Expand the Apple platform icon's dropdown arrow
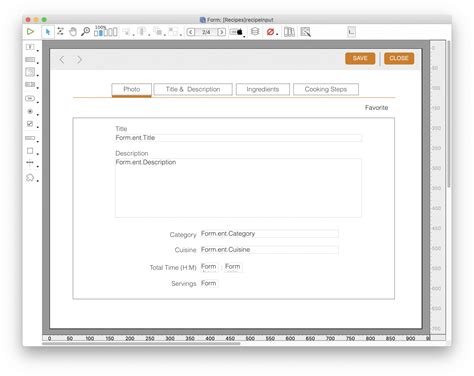Image resolution: width=474 pixels, height=376 pixels. click(x=244, y=36)
